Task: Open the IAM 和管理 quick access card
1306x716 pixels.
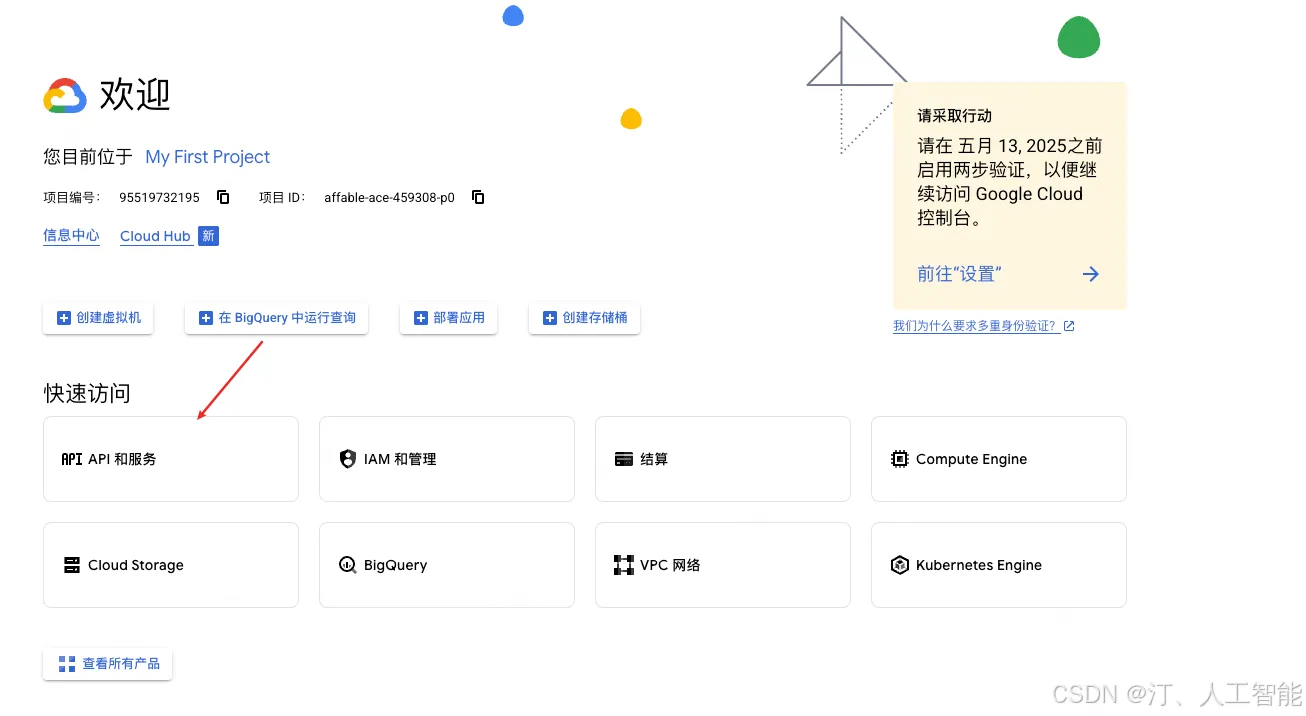Action: pos(447,459)
